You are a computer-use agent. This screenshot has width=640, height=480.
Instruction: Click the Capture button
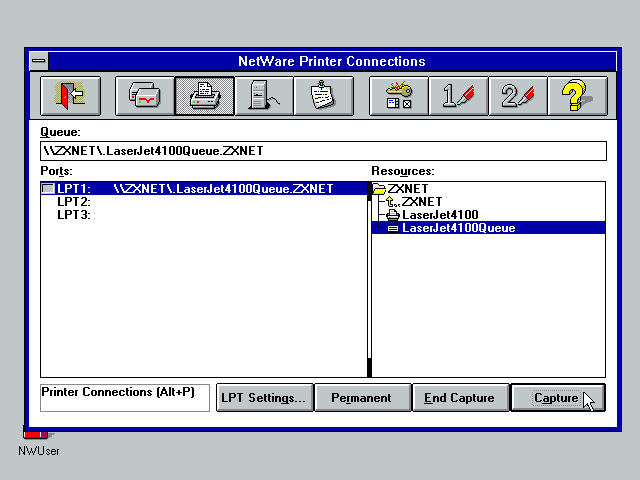click(x=558, y=398)
